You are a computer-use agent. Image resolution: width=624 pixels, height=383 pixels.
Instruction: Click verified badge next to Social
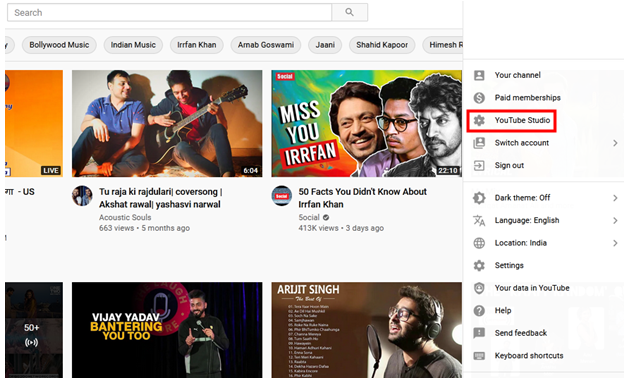(x=326, y=217)
